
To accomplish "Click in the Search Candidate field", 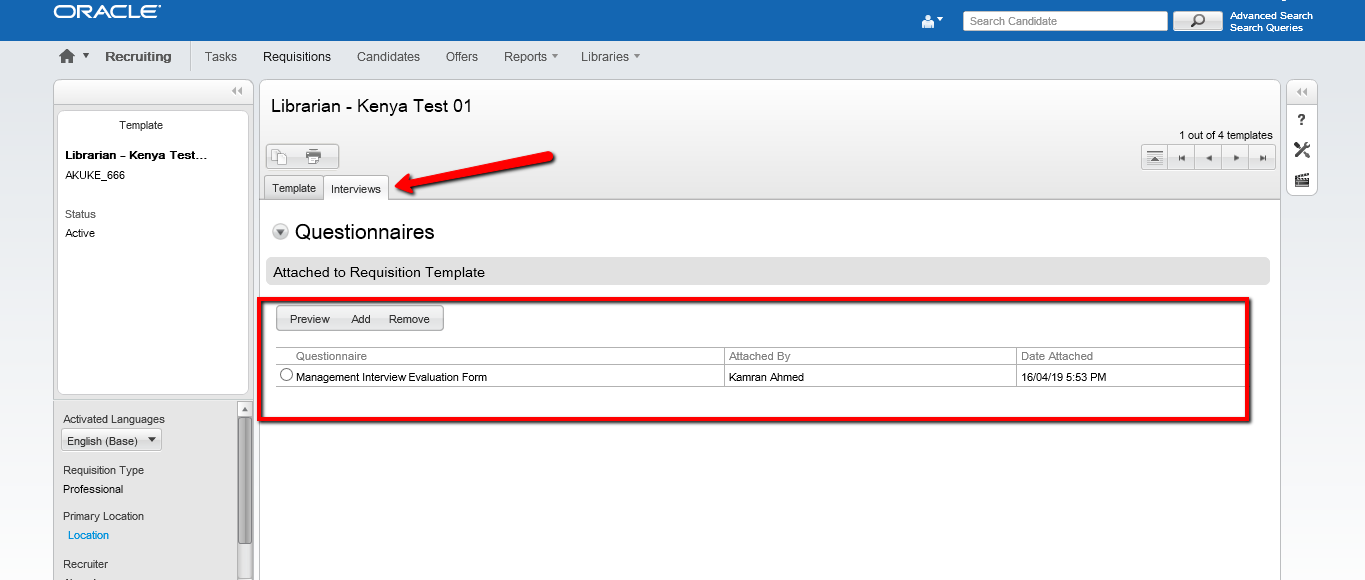I will [1065, 21].
